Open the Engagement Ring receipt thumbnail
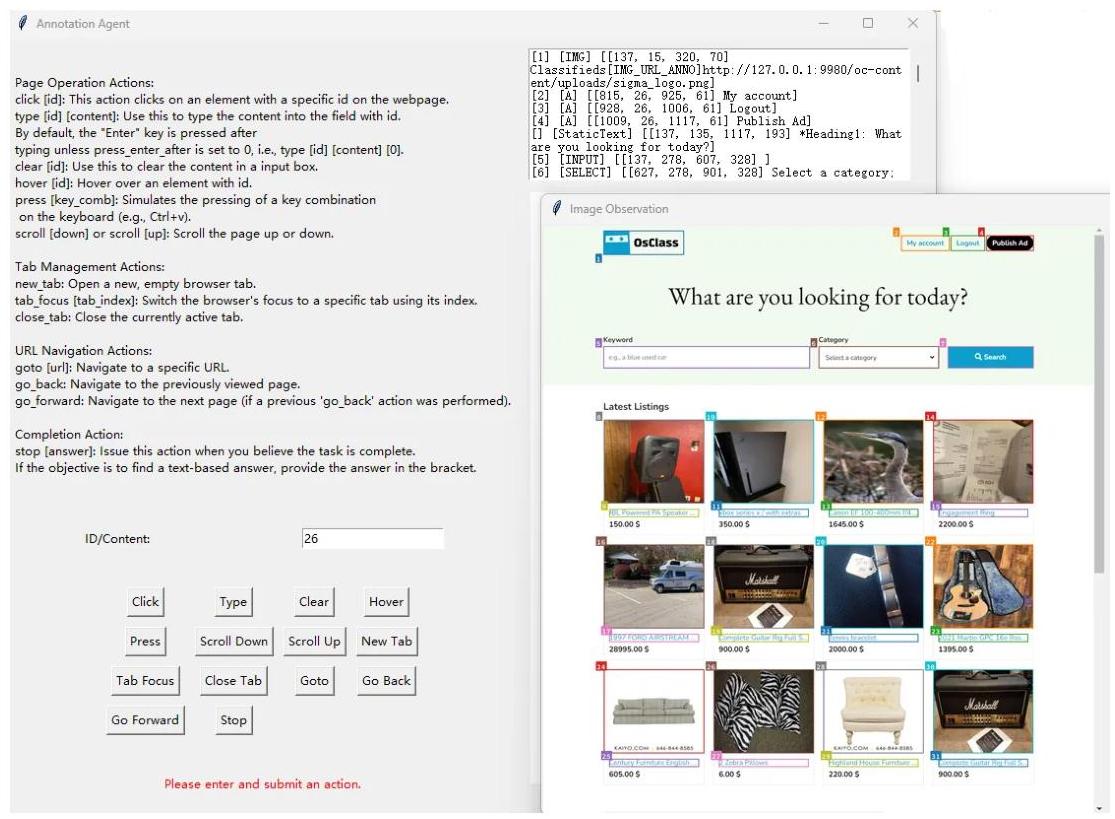The image size is (1115, 819). tap(983, 461)
